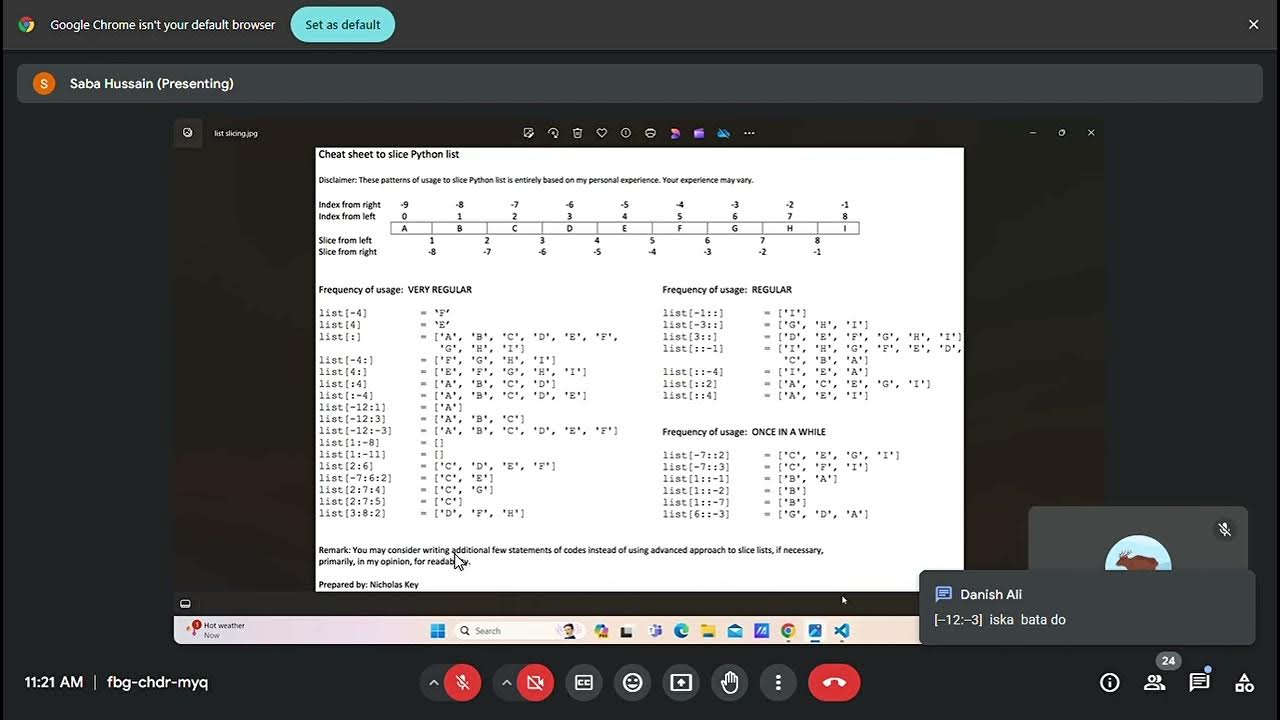This screenshot has width=1280, height=720.
Task: Click the Prepared by: Nicholas Key text
Action: pyautogui.click(x=368, y=584)
